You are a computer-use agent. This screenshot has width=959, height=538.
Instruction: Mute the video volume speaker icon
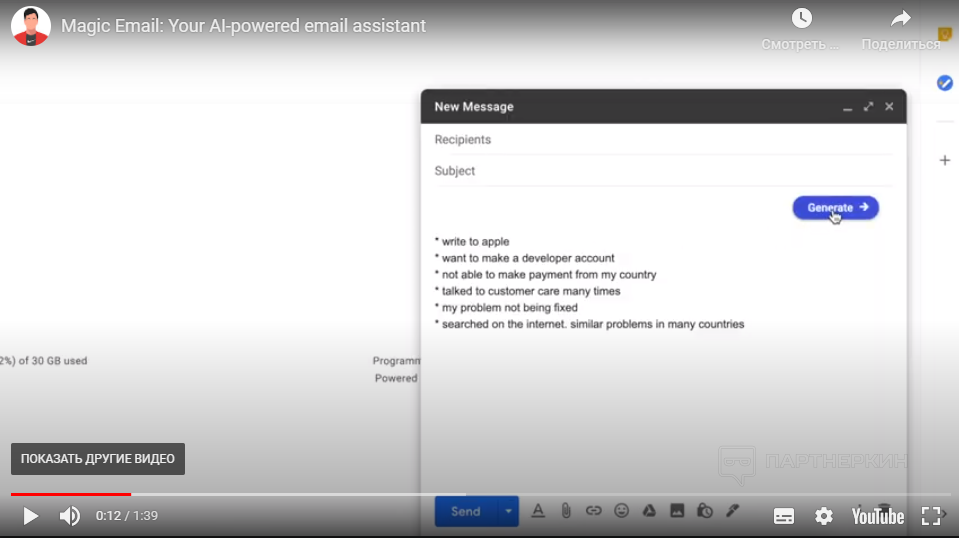point(70,516)
